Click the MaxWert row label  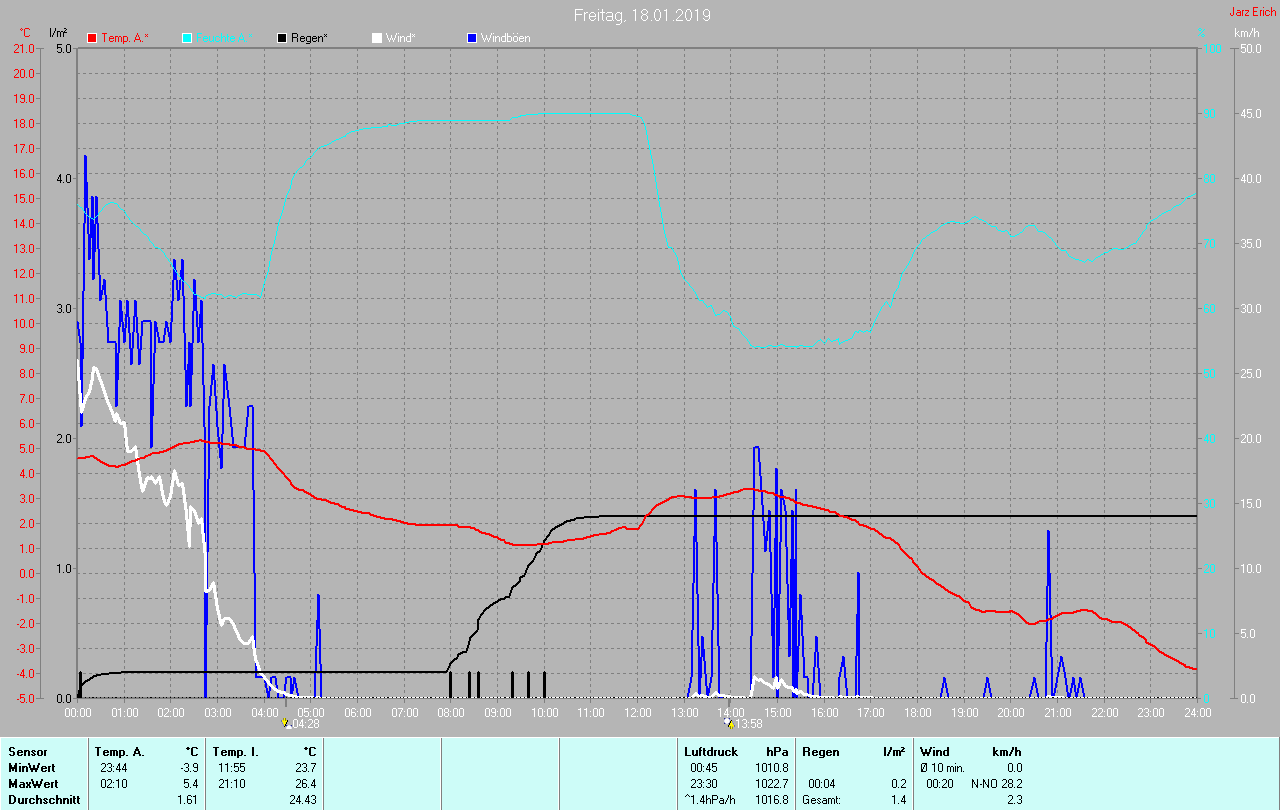tap(32, 783)
